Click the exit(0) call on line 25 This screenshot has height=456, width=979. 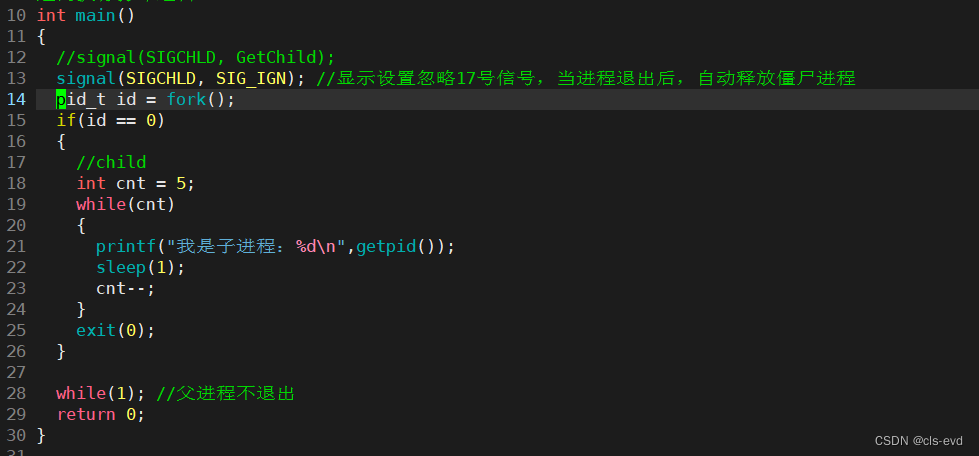coord(115,330)
